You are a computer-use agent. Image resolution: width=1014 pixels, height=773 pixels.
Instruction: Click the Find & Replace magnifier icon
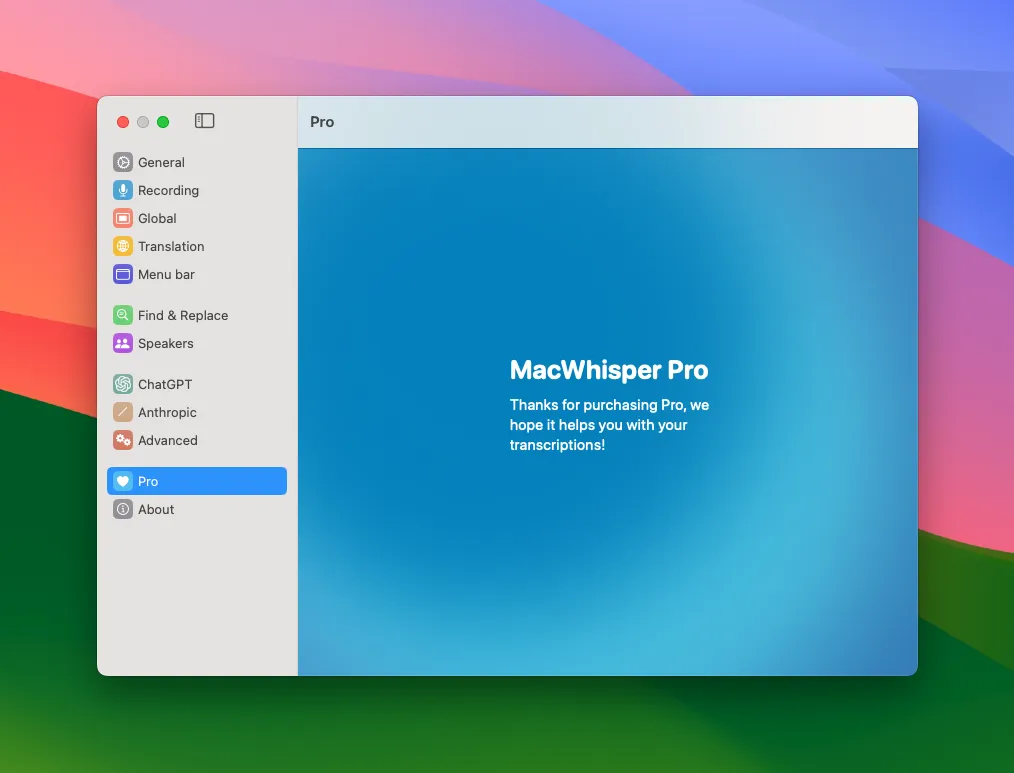[122, 314]
